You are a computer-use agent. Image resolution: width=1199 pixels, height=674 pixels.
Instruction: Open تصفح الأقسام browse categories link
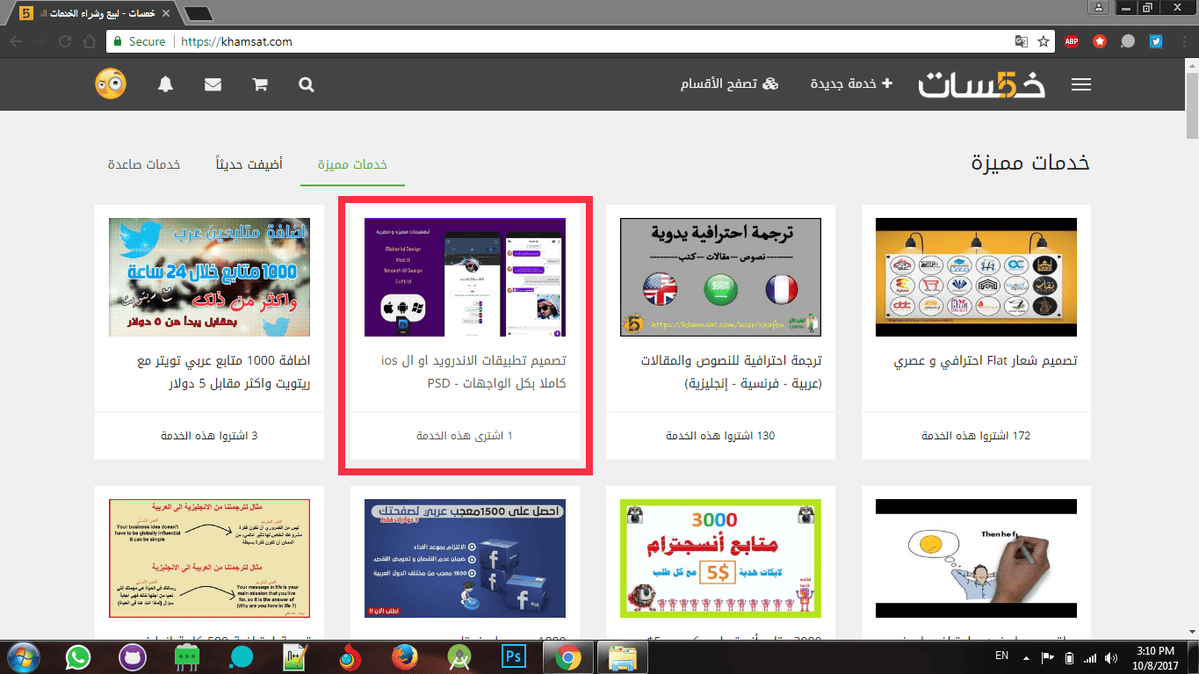tap(729, 83)
